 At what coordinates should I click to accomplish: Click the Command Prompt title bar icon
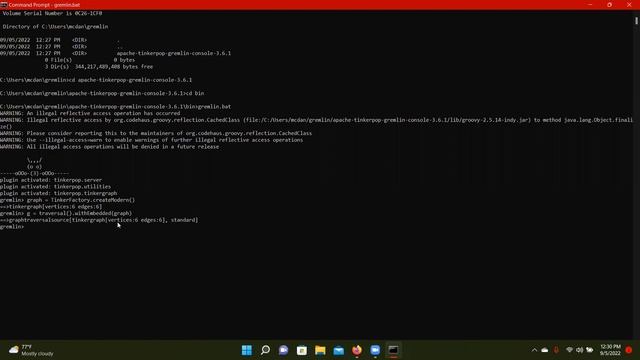(4, 5)
